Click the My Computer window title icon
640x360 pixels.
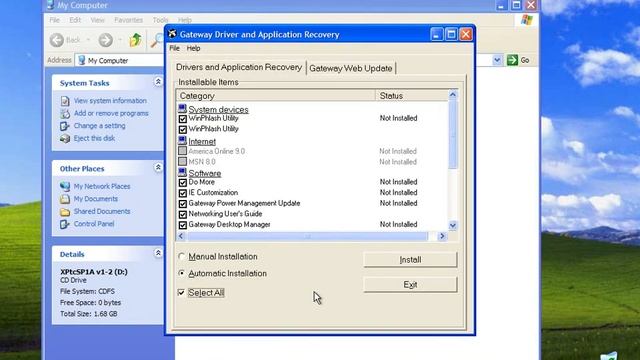click(x=51, y=5)
